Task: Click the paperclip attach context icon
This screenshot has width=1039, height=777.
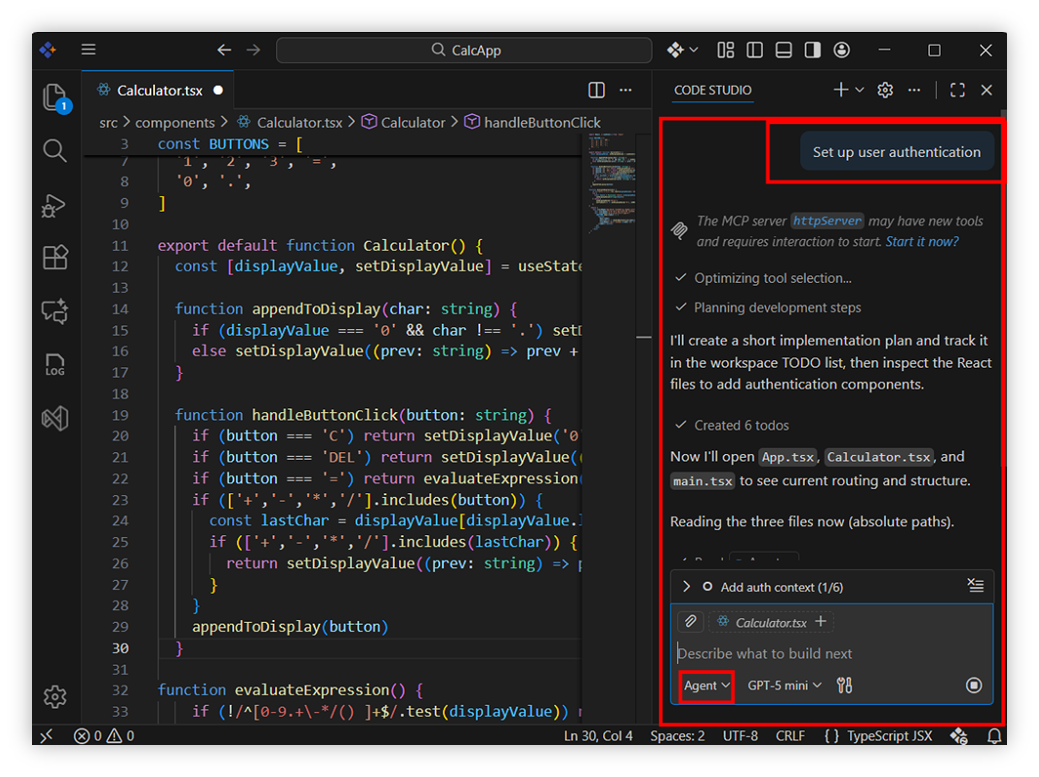Action: (690, 622)
